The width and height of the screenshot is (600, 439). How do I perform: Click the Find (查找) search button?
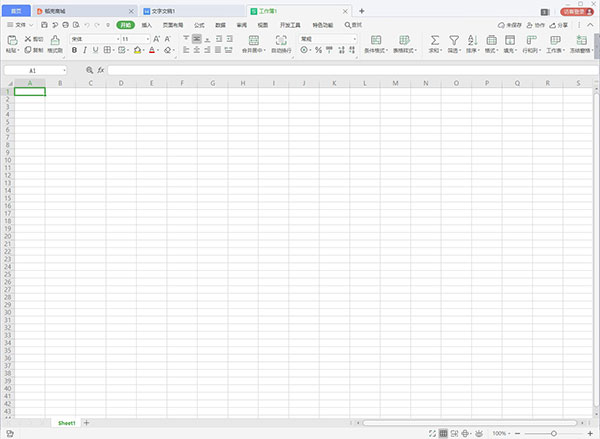(x=353, y=25)
